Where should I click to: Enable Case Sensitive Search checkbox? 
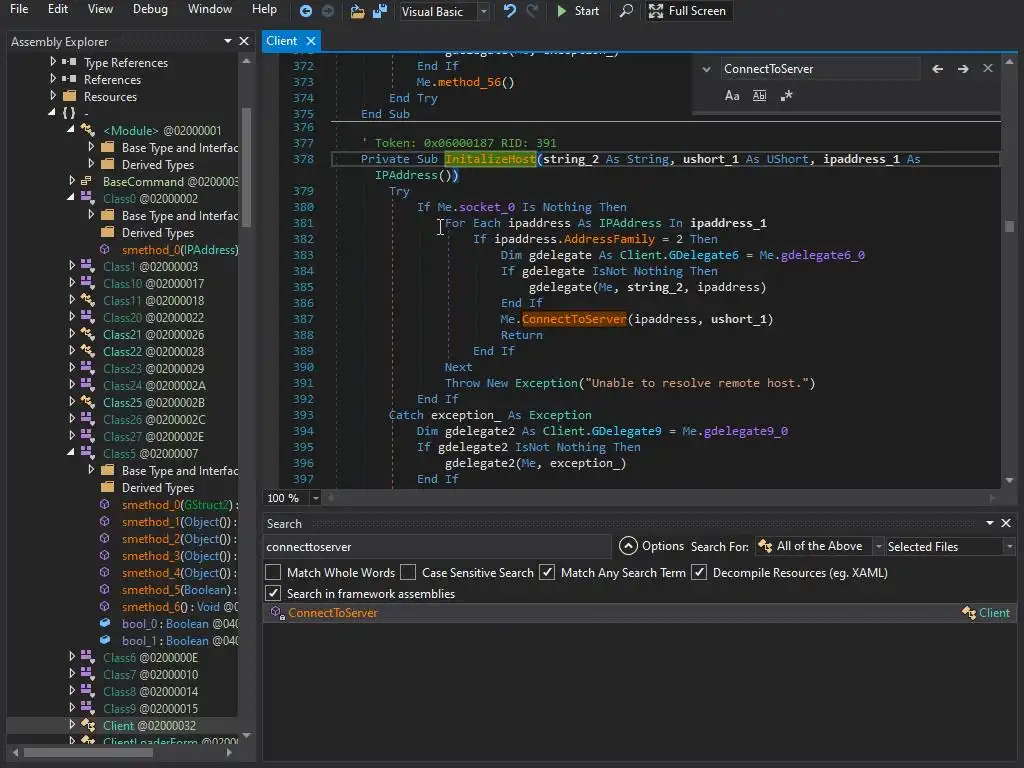tap(408, 573)
